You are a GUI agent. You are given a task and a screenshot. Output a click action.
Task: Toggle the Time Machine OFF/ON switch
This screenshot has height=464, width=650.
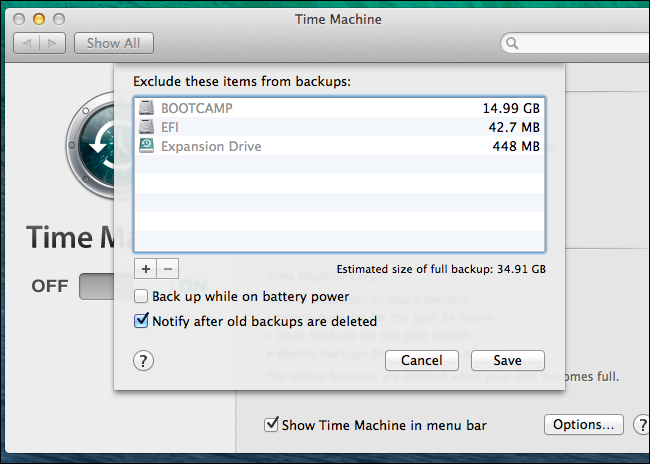pos(97,286)
